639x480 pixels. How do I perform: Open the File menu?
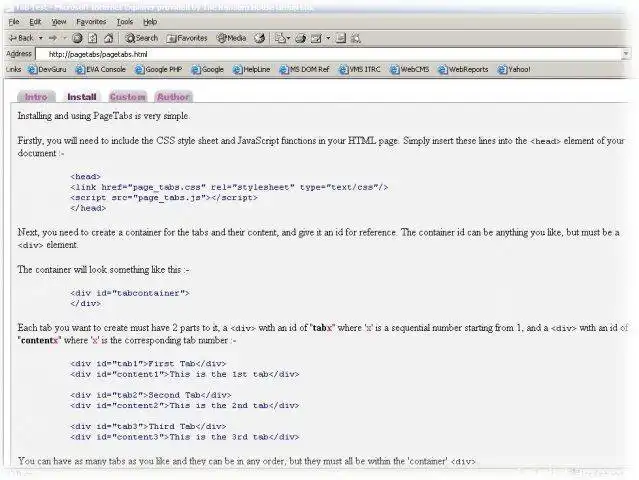pyautogui.click(x=14, y=22)
